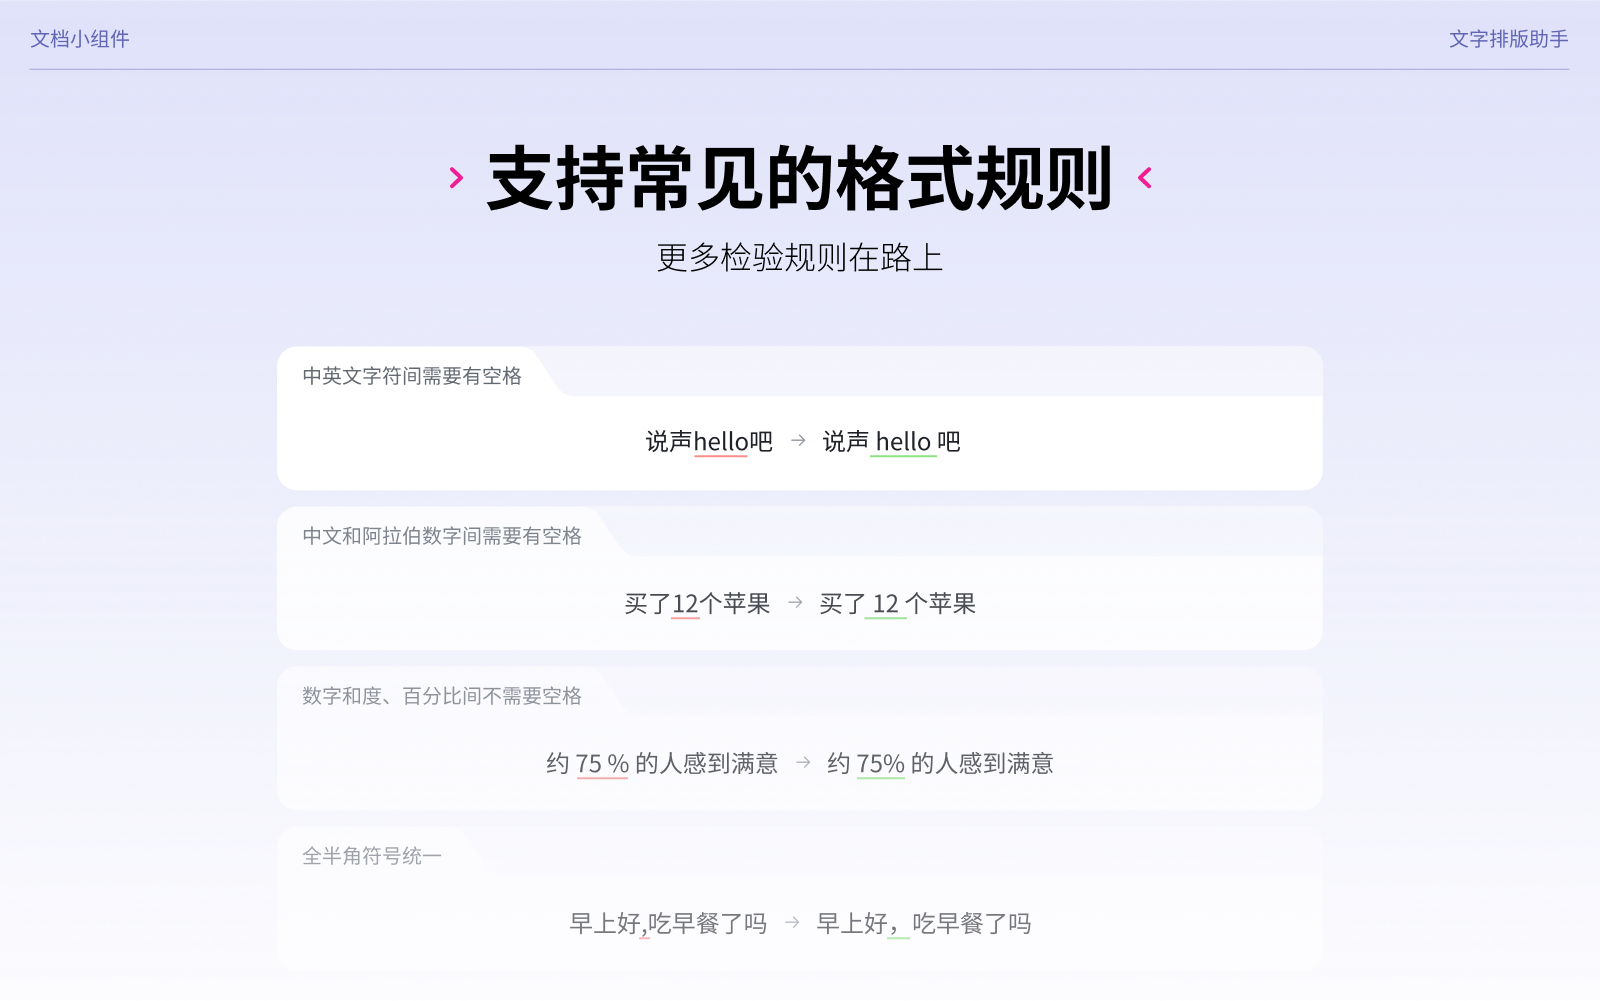
Task: Click the incorrect example 买了12个苹果
Action: point(697,604)
